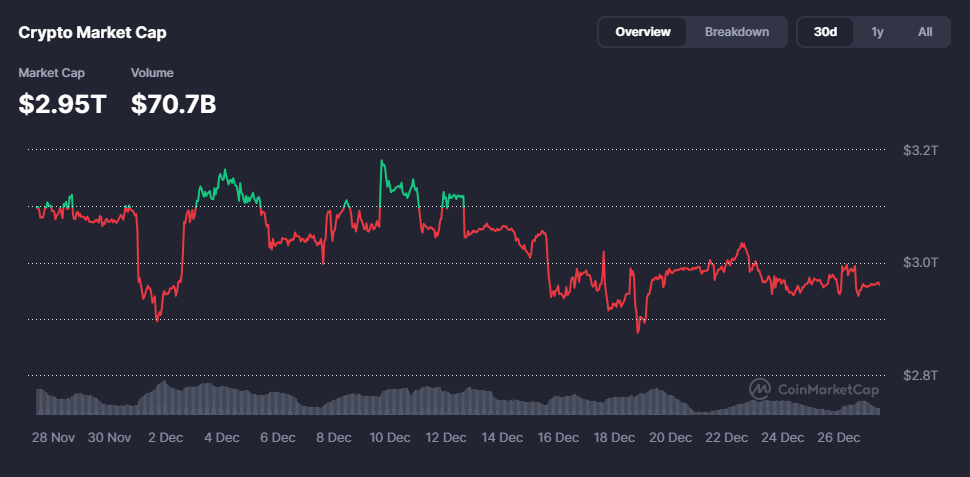Image resolution: width=970 pixels, height=477 pixels.
Task: Click the $2.8T y-axis label
Action: click(920, 375)
